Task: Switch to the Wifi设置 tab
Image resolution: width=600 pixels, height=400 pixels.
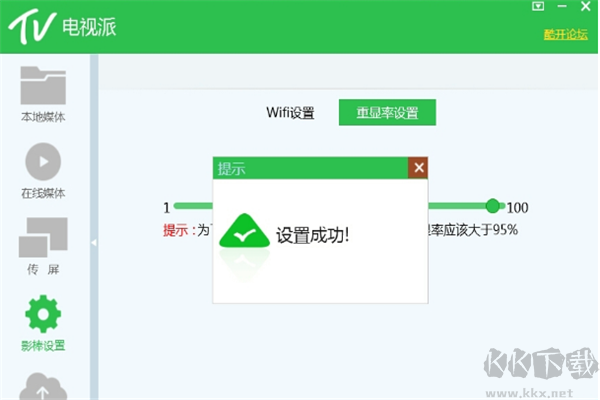Action: pyautogui.click(x=290, y=113)
